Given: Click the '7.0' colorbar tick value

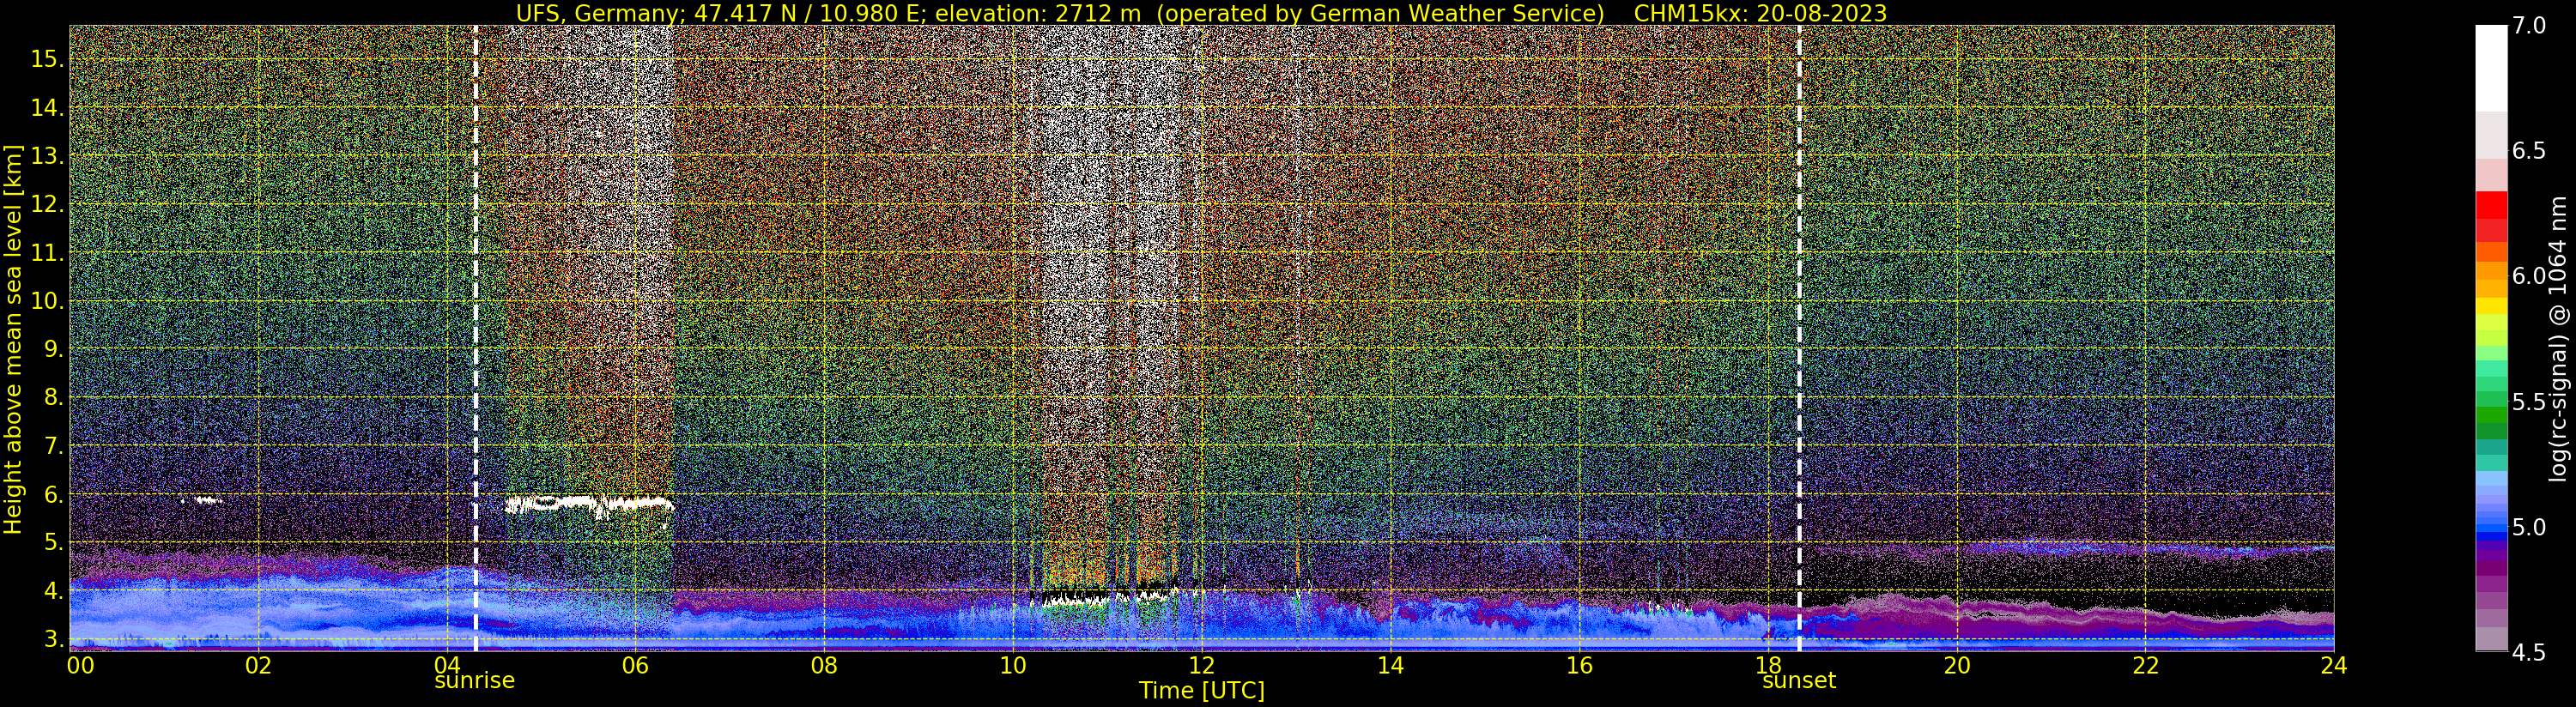Looking at the screenshot, I should pos(2528,26).
